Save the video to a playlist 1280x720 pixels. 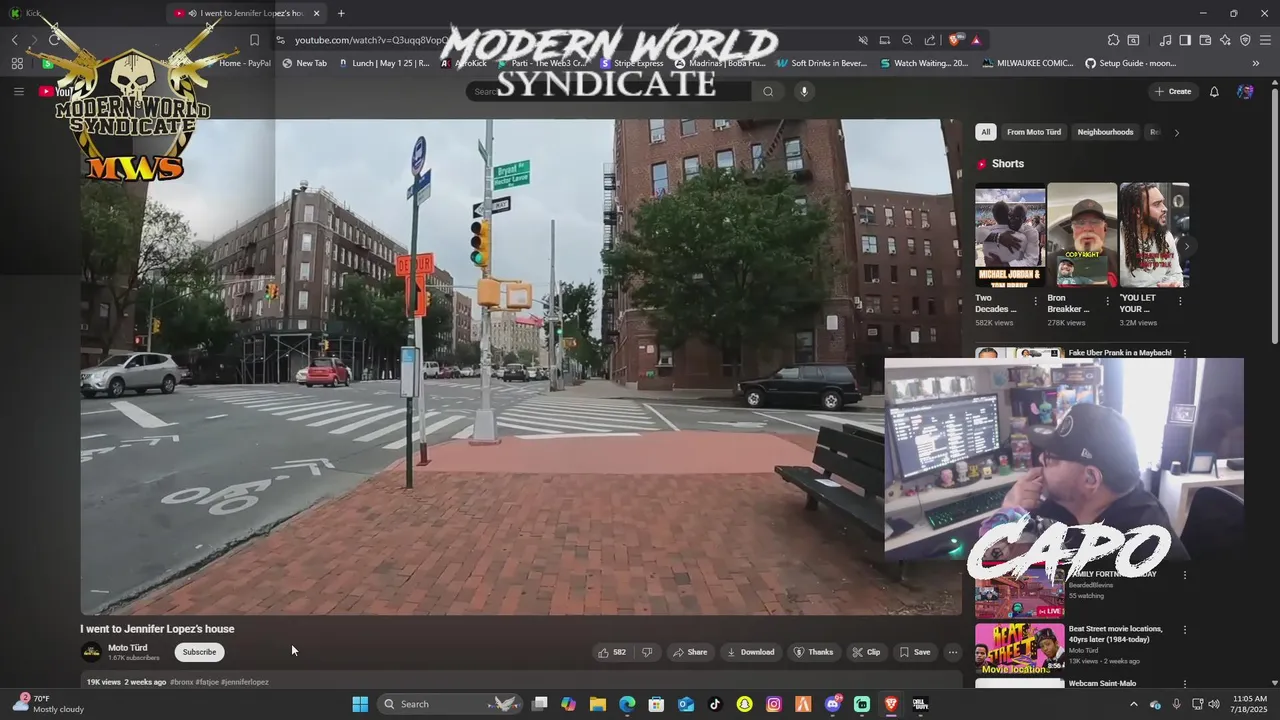tap(914, 652)
